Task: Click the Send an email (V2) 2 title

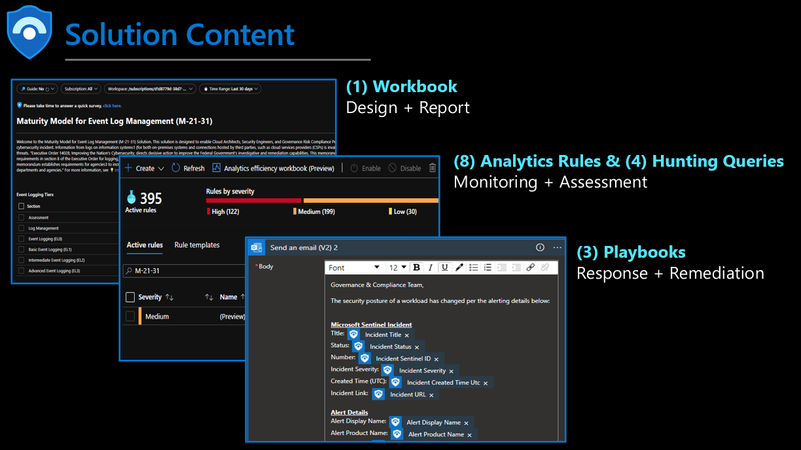Action: click(304, 248)
